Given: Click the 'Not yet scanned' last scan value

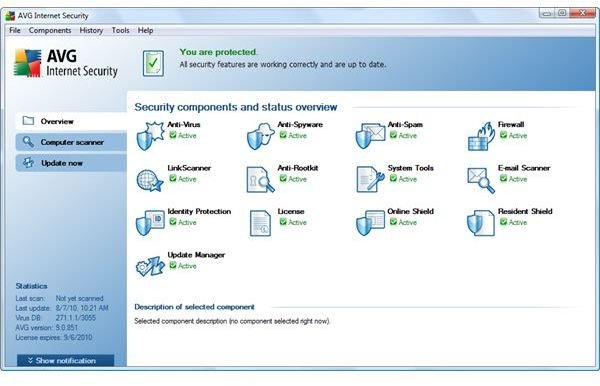Looking at the screenshot, I should click(x=80, y=298).
